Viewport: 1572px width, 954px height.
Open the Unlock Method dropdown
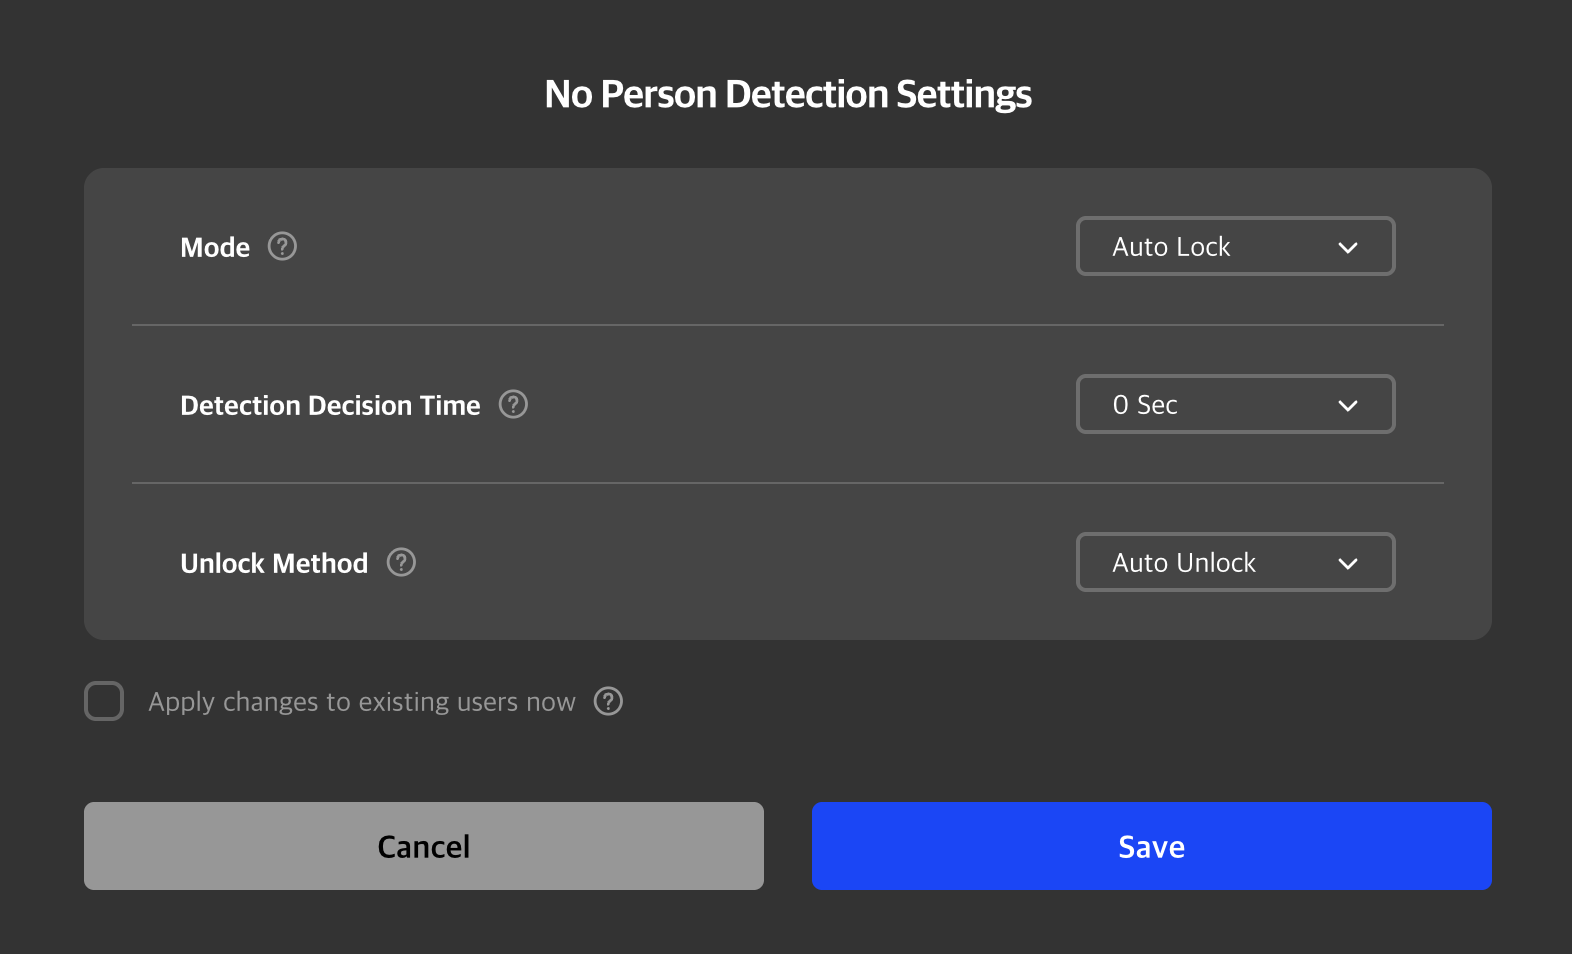pyautogui.click(x=1235, y=562)
